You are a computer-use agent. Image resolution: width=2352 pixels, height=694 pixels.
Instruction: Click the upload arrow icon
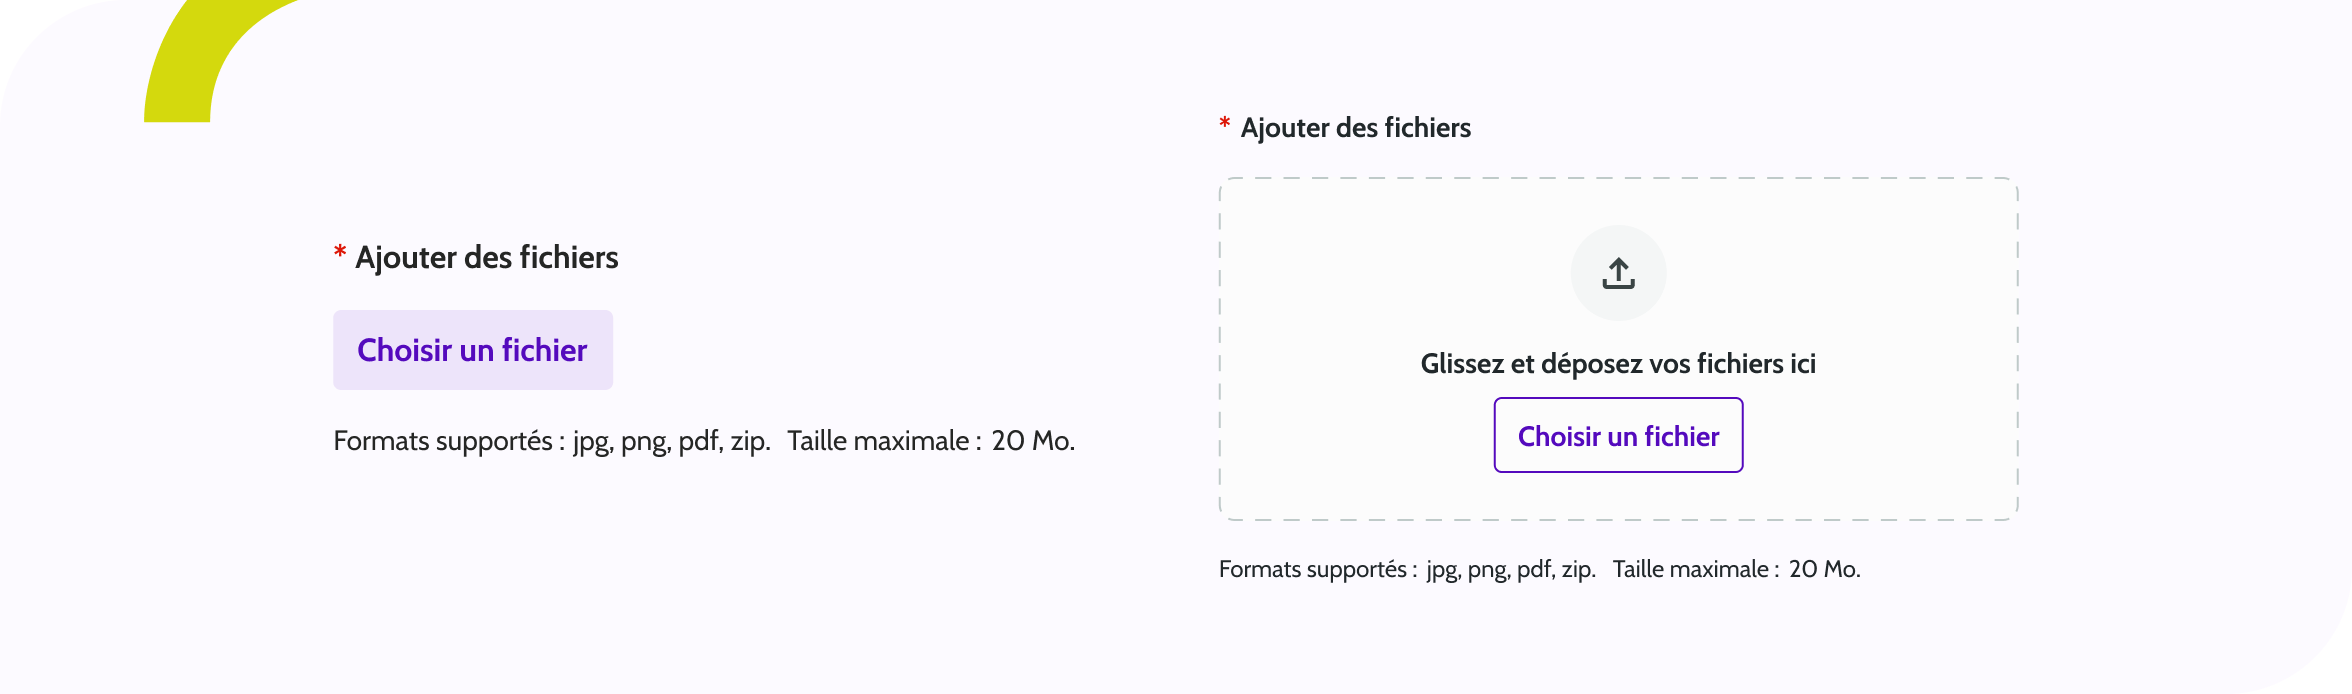1618,273
